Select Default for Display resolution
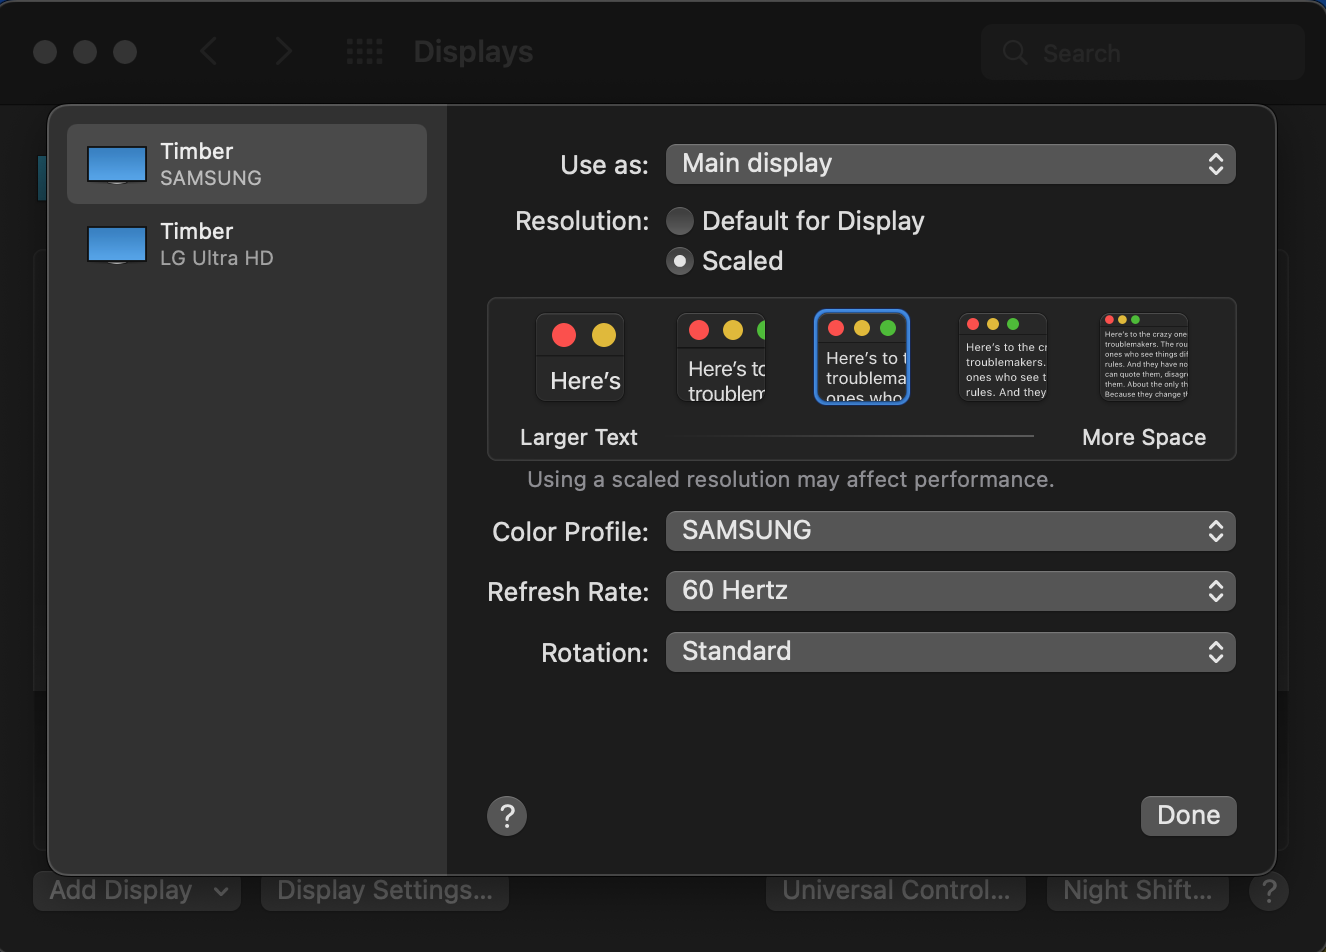This screenshot has width=1326, height=952. 680,221
